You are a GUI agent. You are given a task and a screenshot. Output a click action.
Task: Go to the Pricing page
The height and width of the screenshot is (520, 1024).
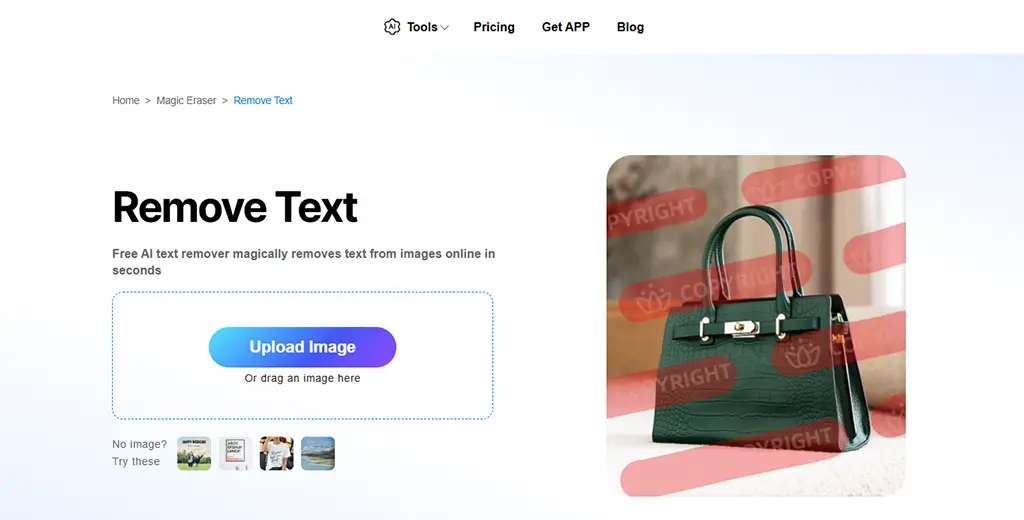tap(494, 27)
